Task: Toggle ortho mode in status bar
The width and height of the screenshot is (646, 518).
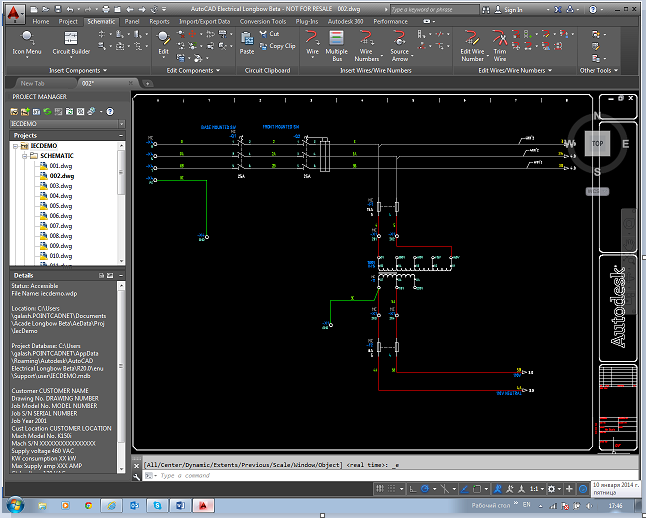Action: pos(412,489)
